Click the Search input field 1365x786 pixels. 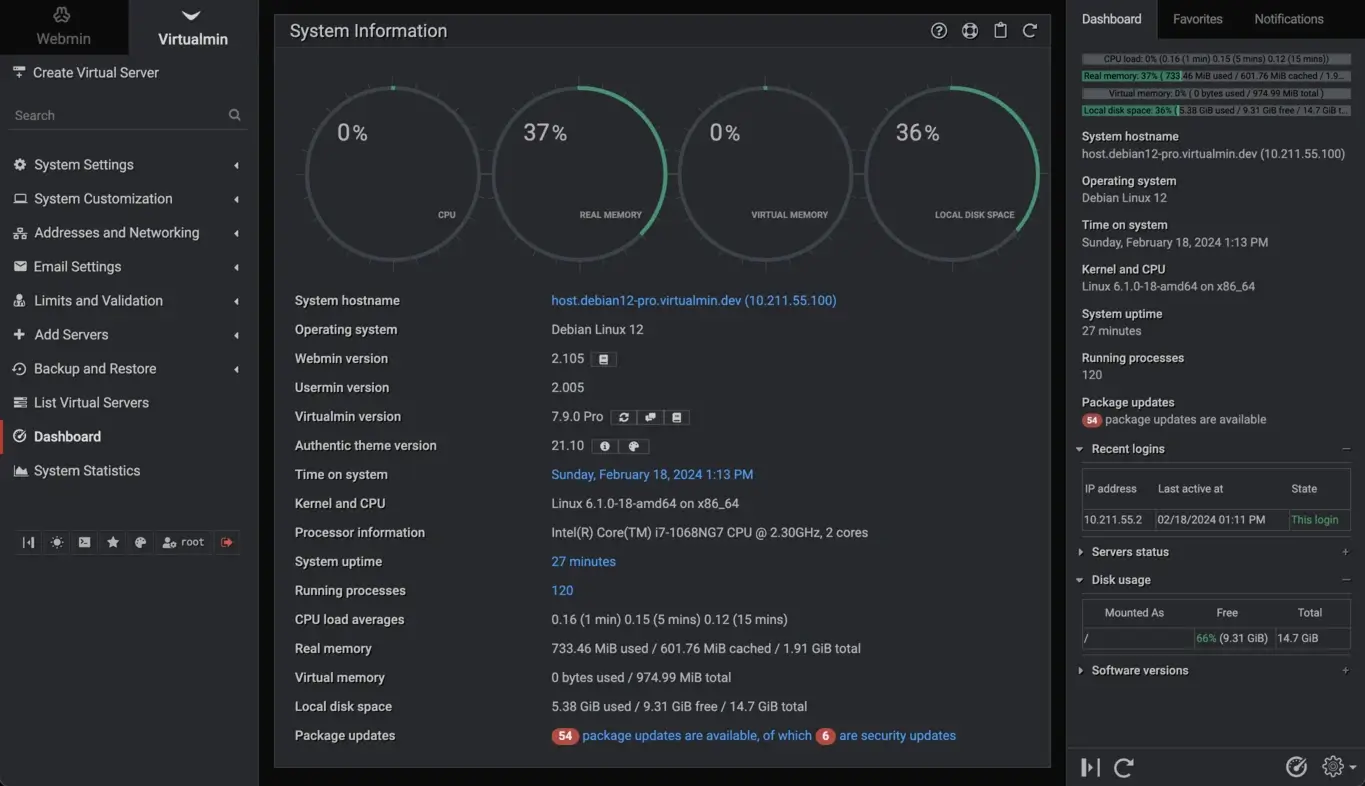(115, 114)
